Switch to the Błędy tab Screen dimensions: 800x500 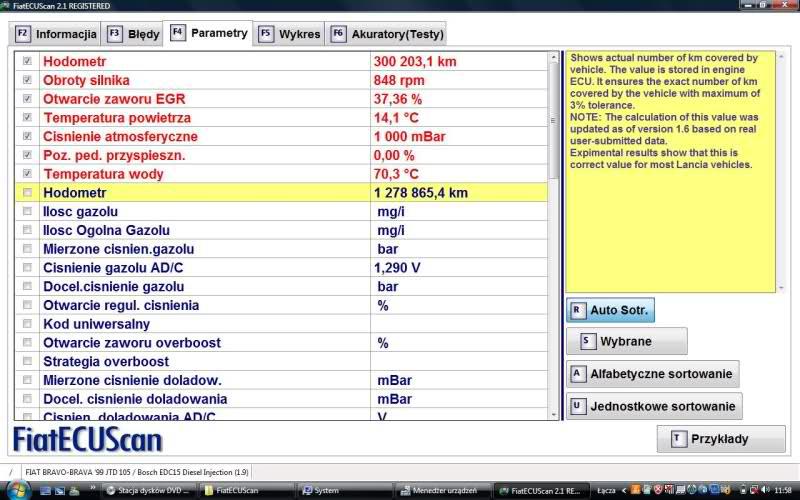(x=133, y=34)
